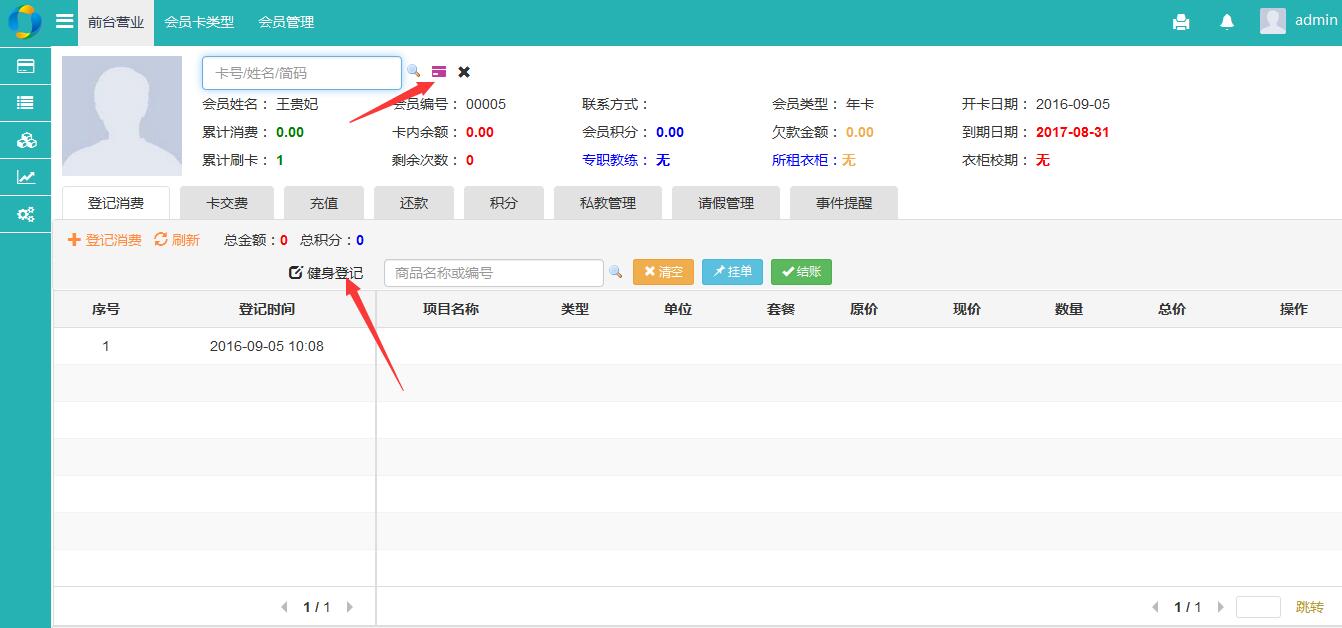Open the admin user menu
Image resolution: width=1342 pixels, height=628 pixels.
point(1298,21)
